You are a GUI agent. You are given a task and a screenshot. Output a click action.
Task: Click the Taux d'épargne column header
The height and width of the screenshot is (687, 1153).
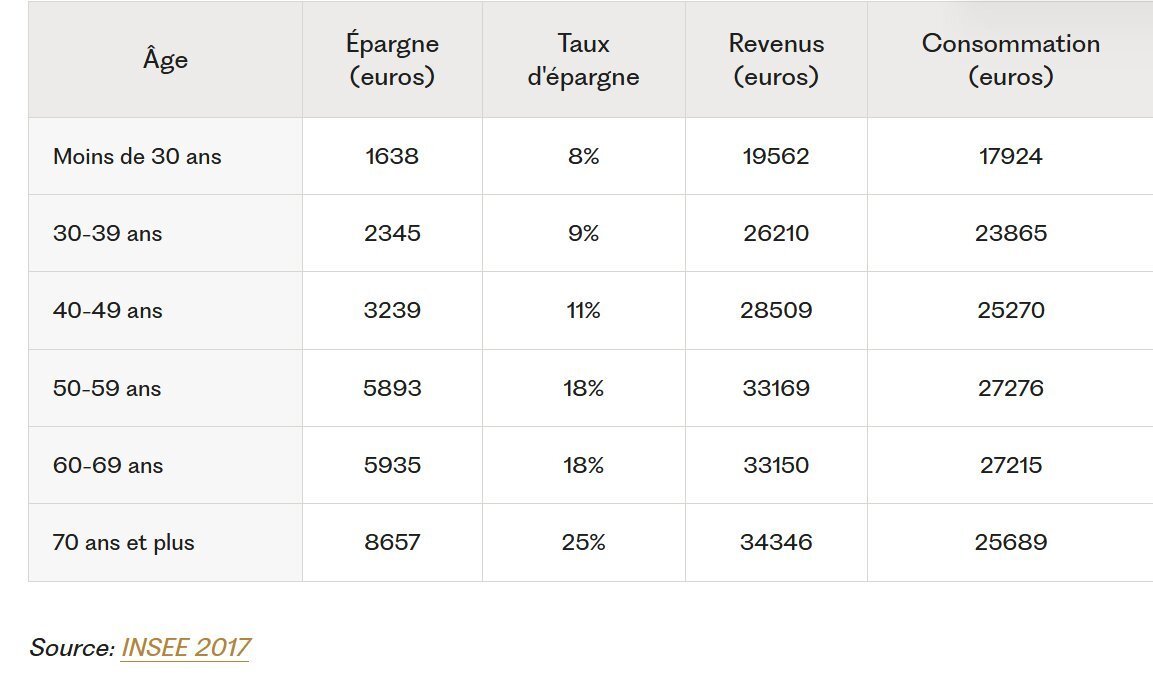coord(583,60)
